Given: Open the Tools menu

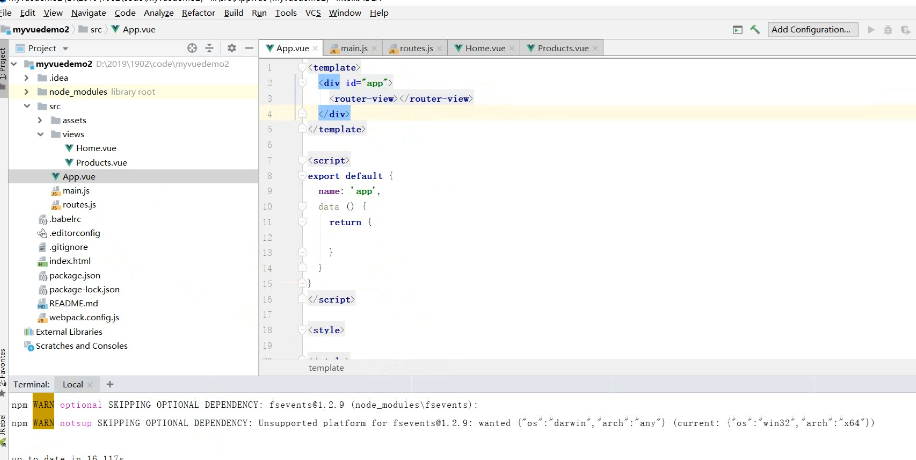Looking at the screenshot, I should point(286,13).
